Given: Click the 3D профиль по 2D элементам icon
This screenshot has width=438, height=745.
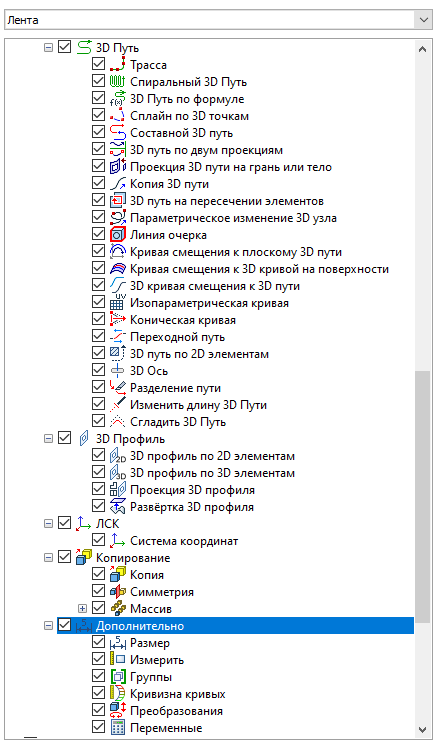Looking at the screenshot, I should (x=117, y=456).
